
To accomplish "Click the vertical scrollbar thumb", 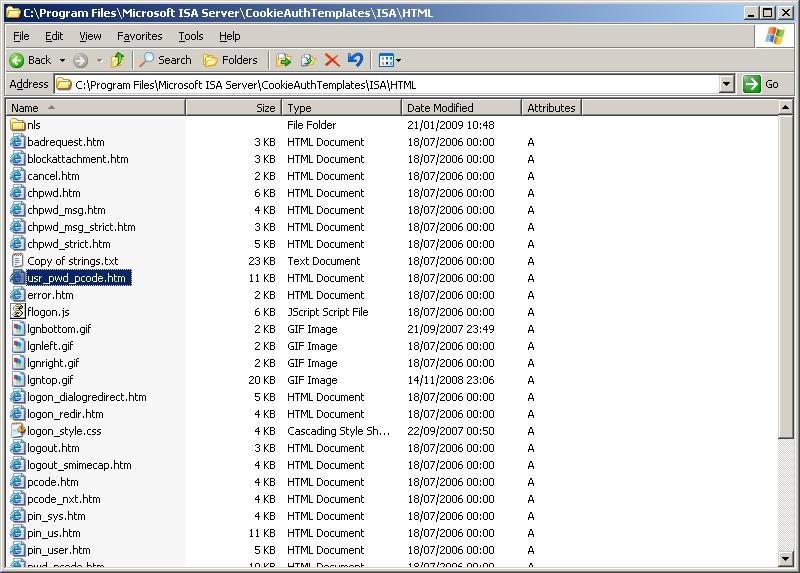I will click(x=786, y=276).
